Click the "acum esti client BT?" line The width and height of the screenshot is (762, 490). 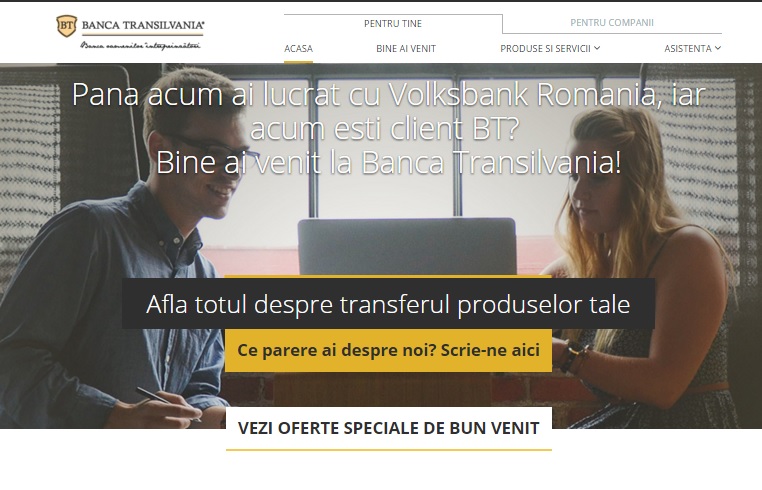385,129
